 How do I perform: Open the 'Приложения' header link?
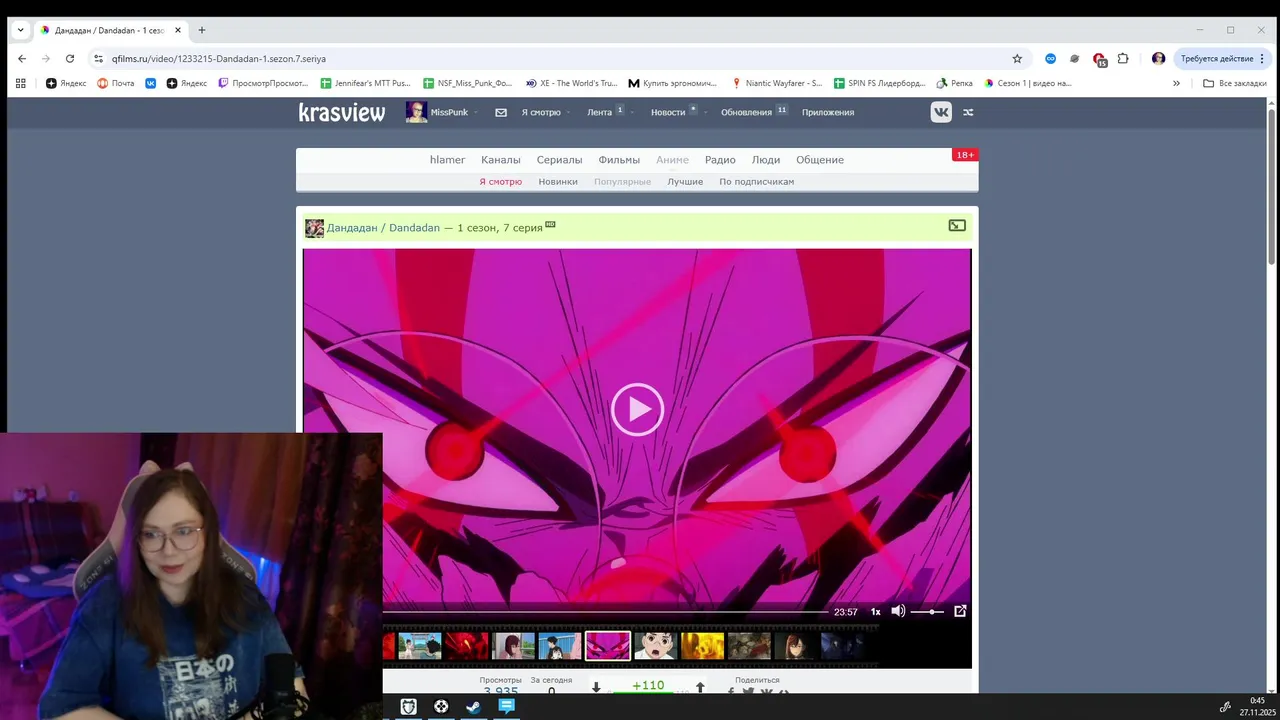click(x=828, y=112)
